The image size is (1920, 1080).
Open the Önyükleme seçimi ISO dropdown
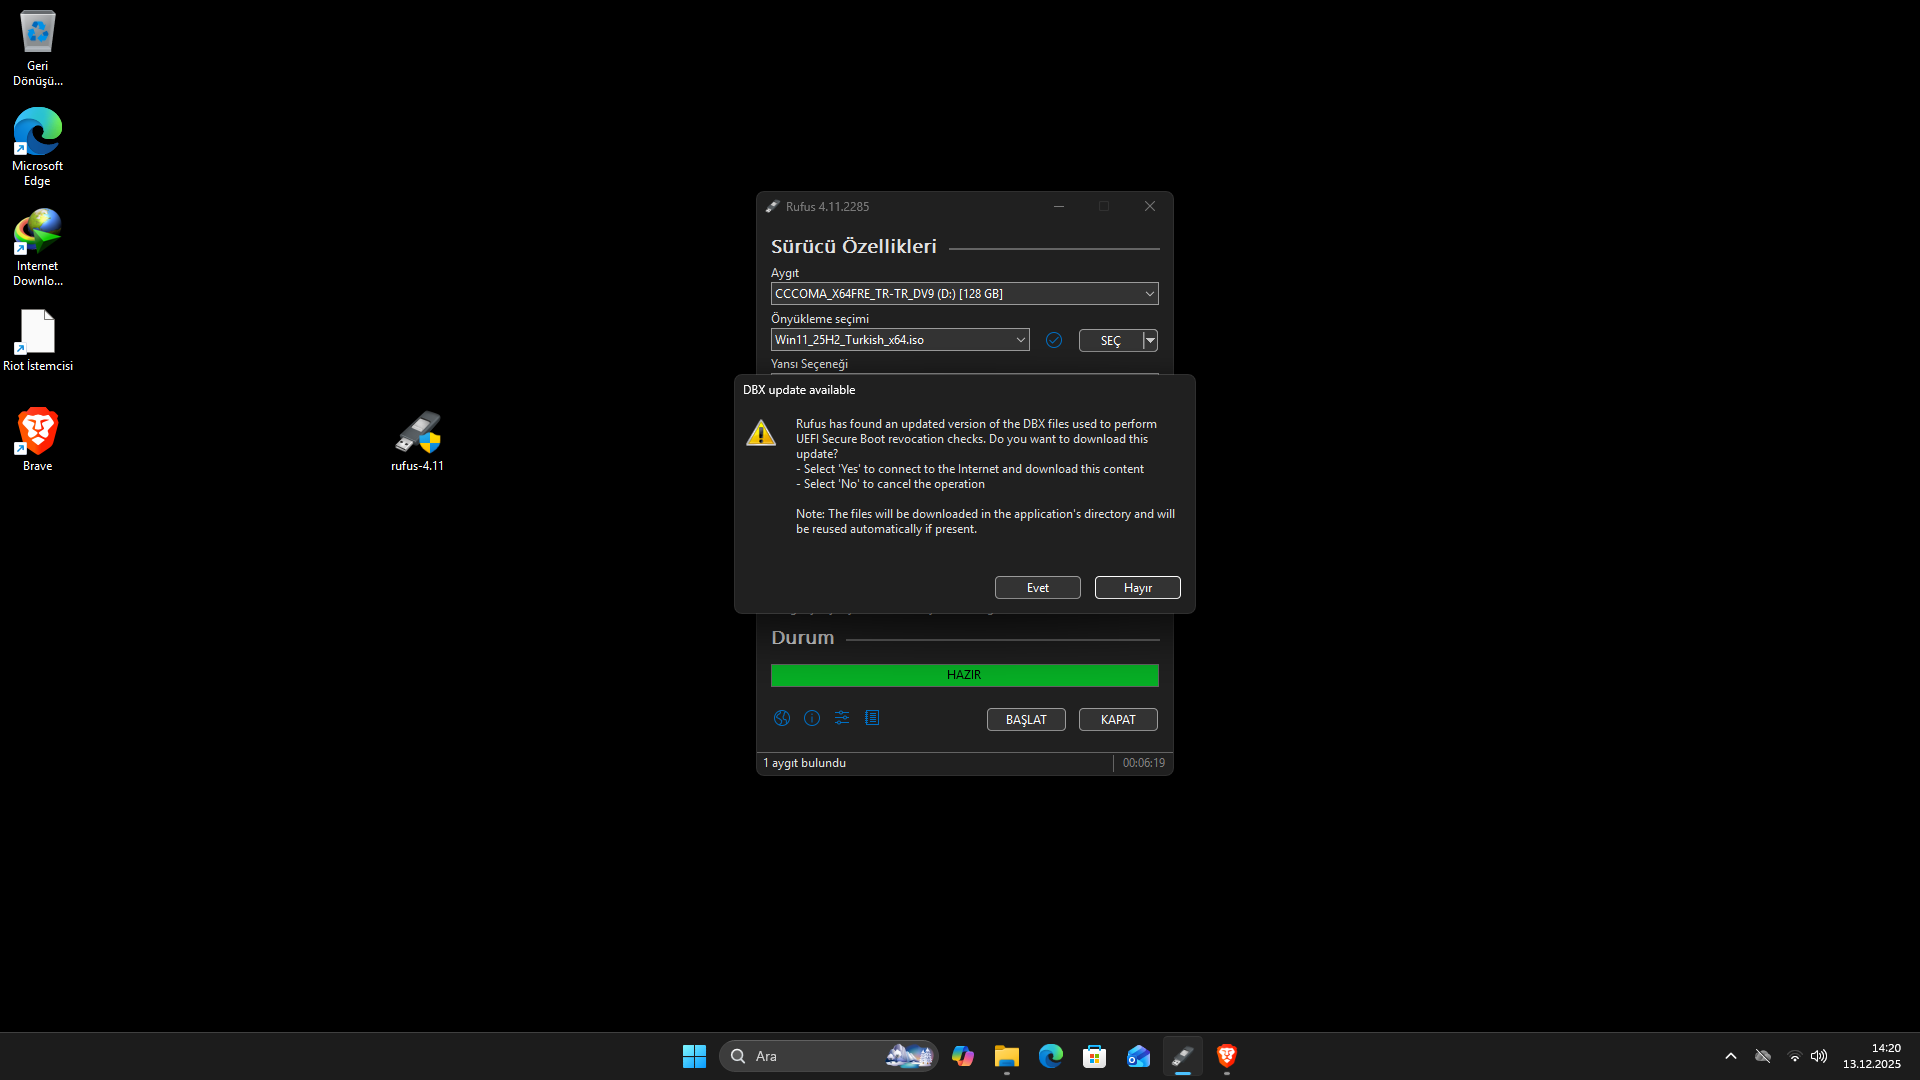coord(900,340)
